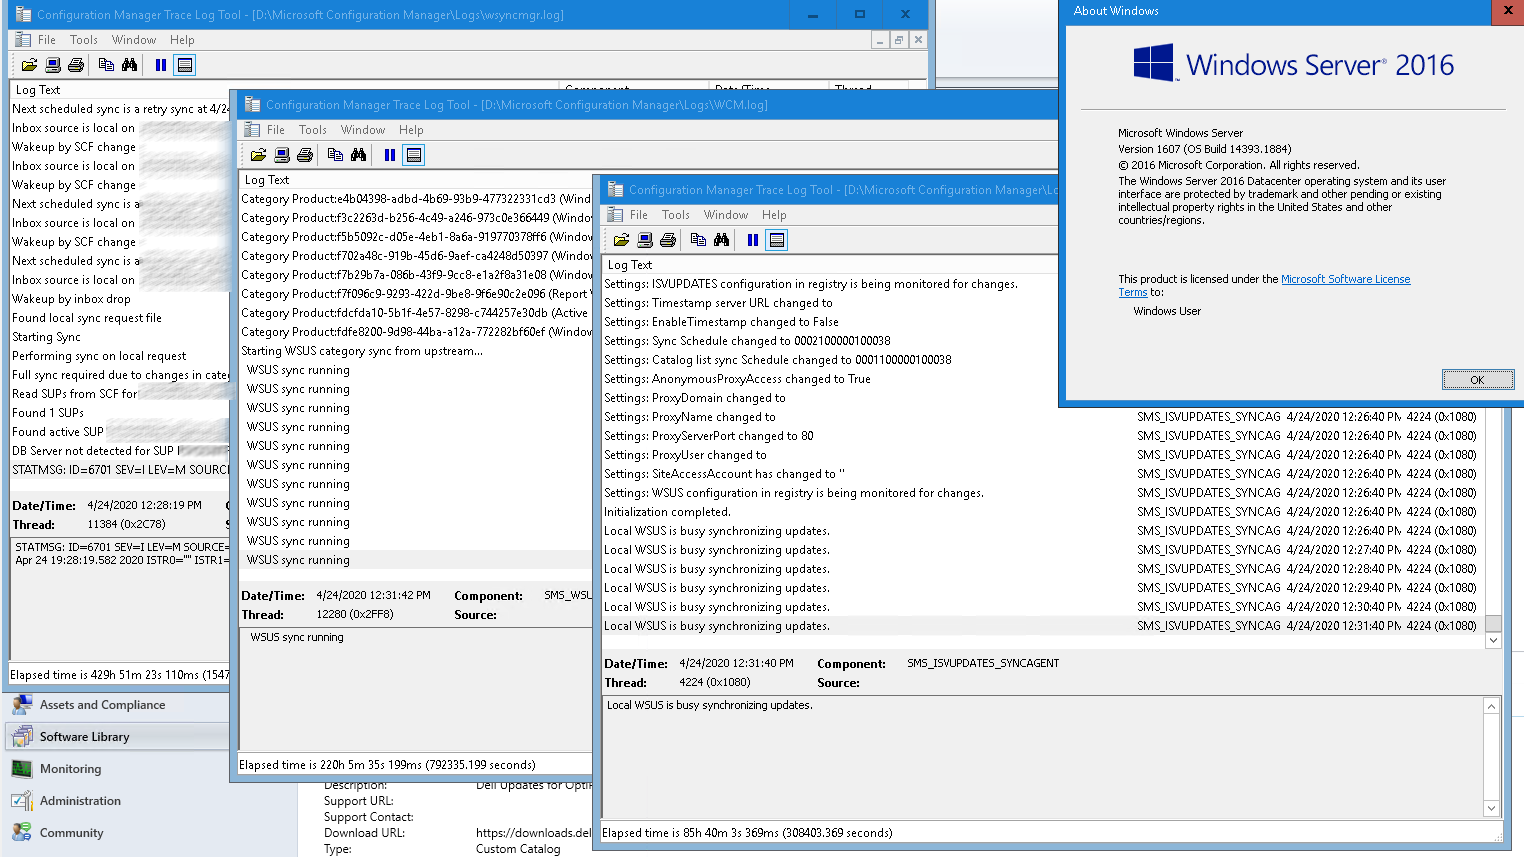Click Open icon in SYNCAGENT log window toolbar
The width and height of the screenshot is (1524, 857).
coord(621,240)
